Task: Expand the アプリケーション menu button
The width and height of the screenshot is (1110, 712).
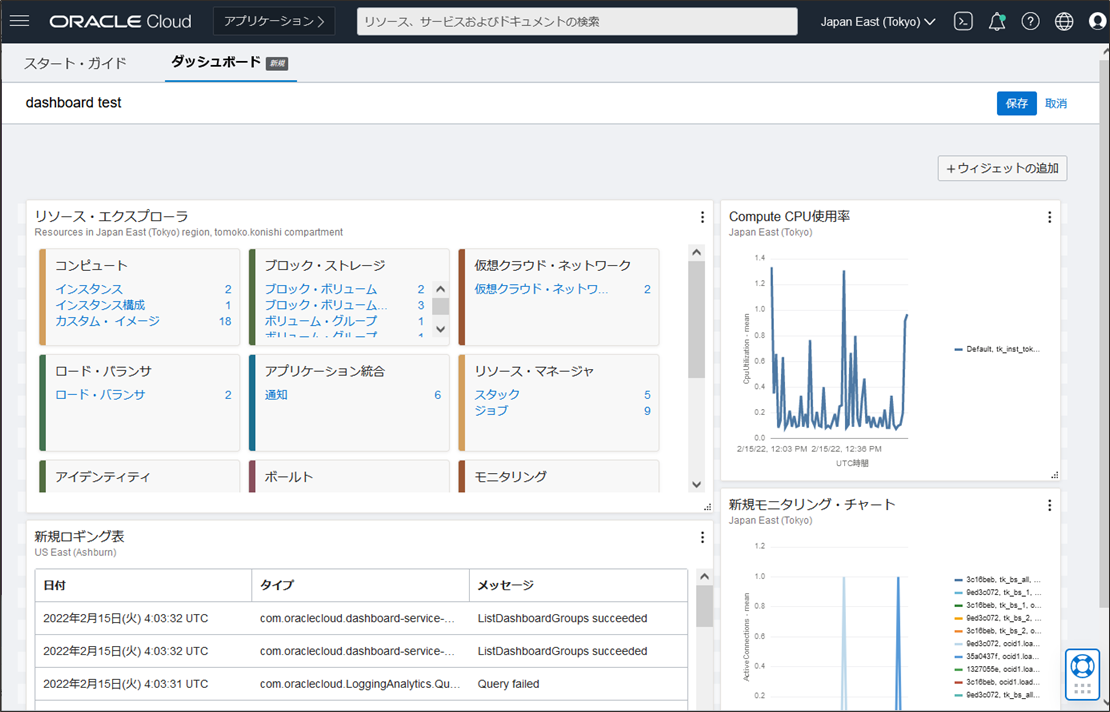Action: 274,21
